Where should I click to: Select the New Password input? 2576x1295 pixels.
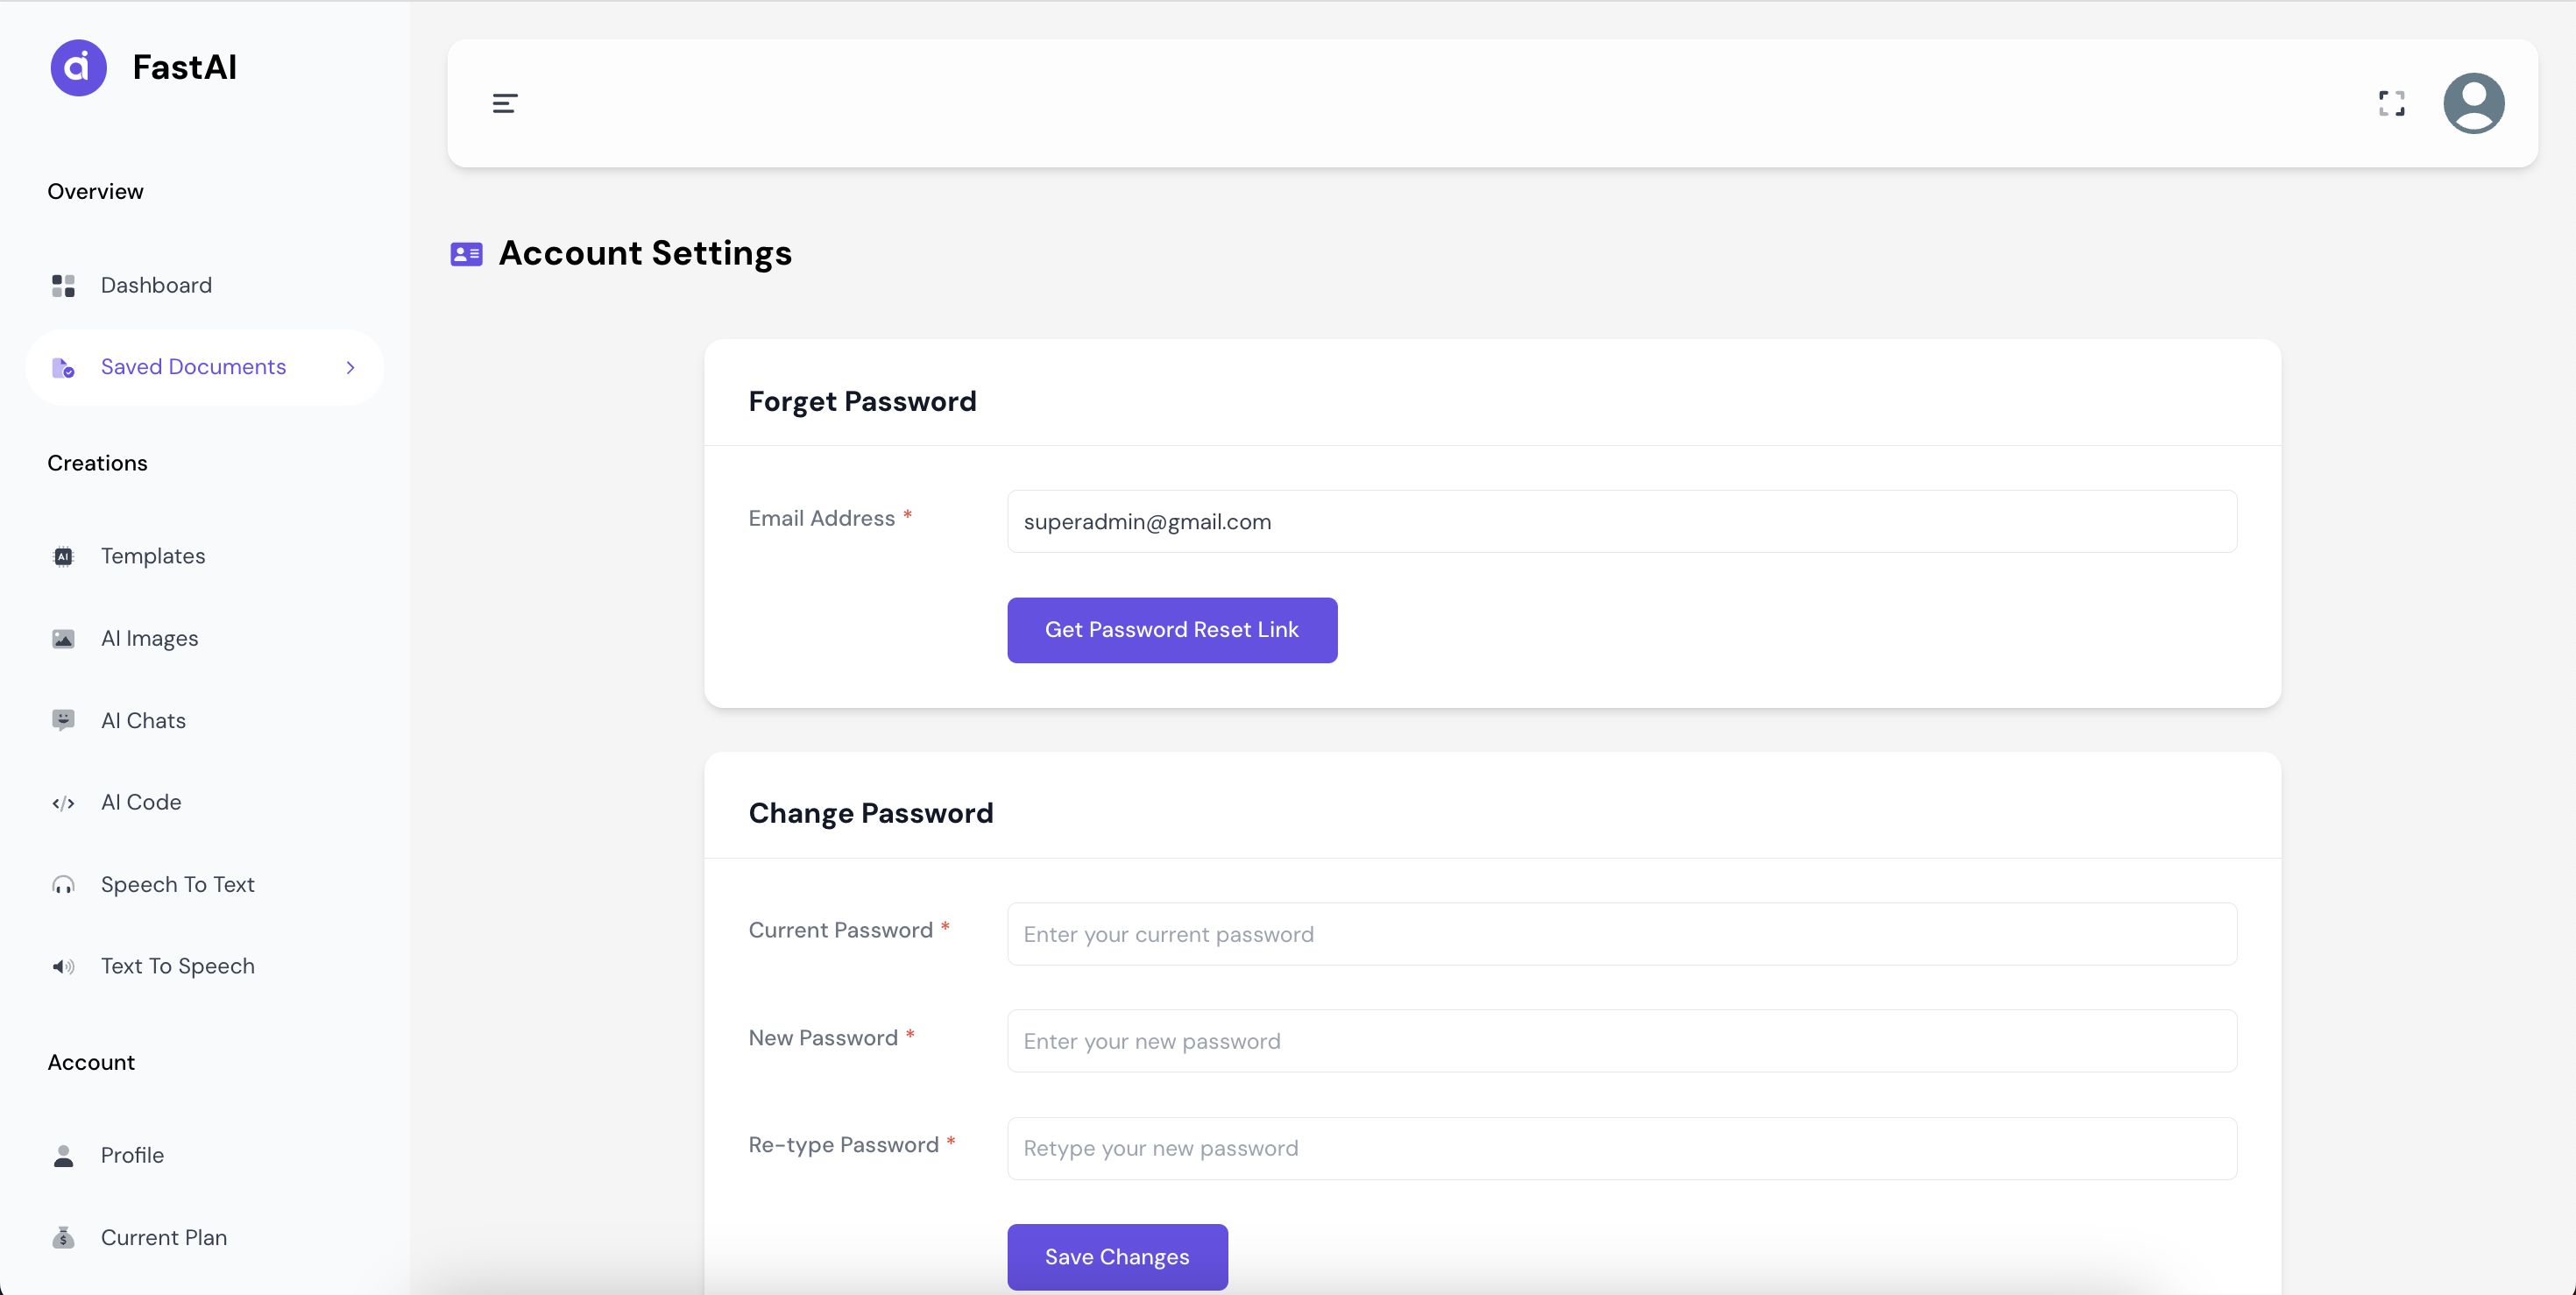coord(1620,1041)
